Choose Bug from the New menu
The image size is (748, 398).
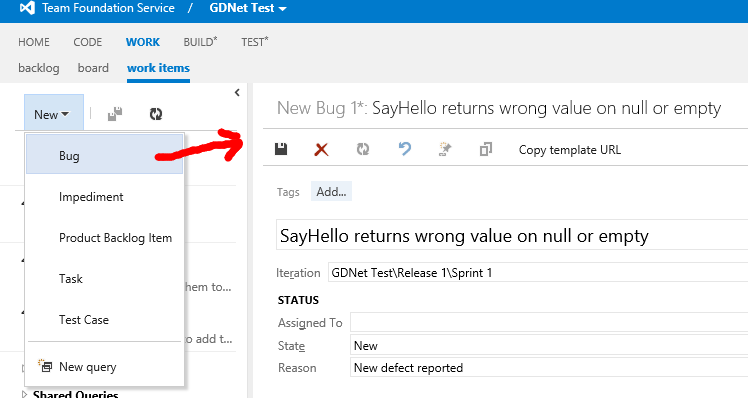[x=104, y=154]
